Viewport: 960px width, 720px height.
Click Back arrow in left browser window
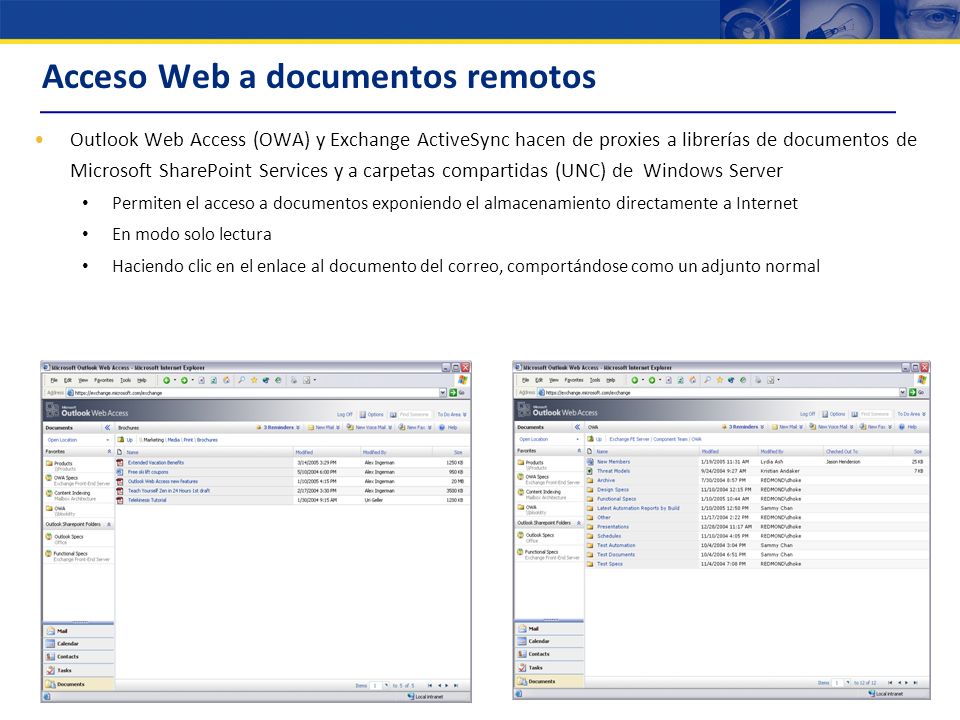pos(167,380)
